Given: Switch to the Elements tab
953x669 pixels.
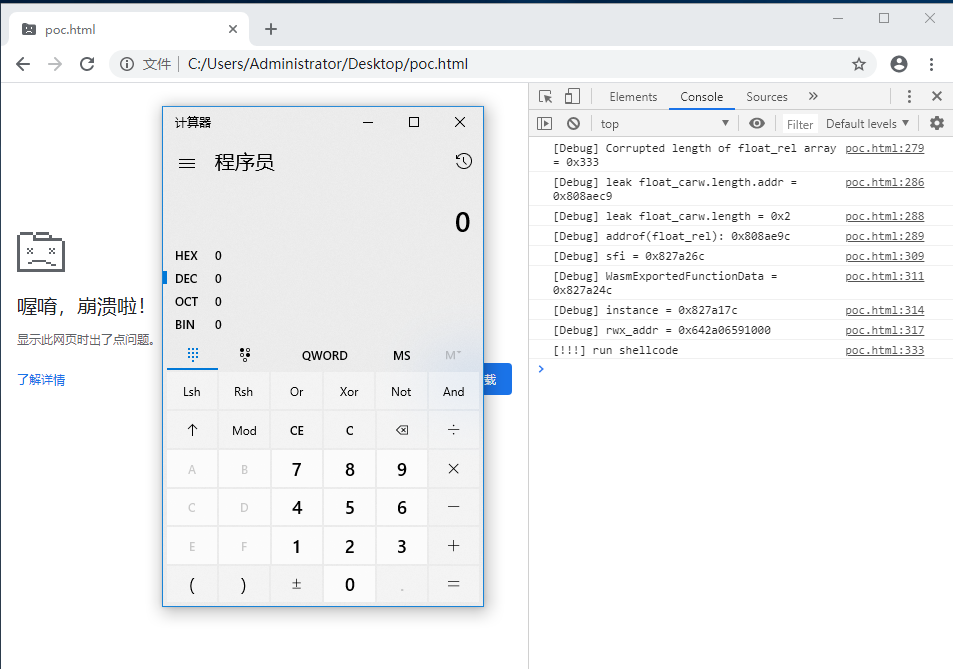Looking at the screenshot, I should [x=633, y=97].
